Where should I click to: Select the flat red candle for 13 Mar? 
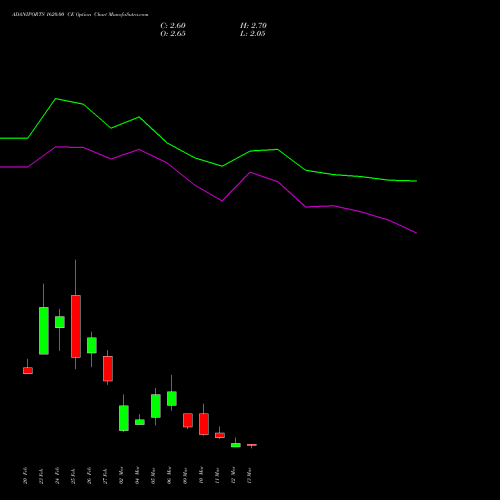[252, 445]
